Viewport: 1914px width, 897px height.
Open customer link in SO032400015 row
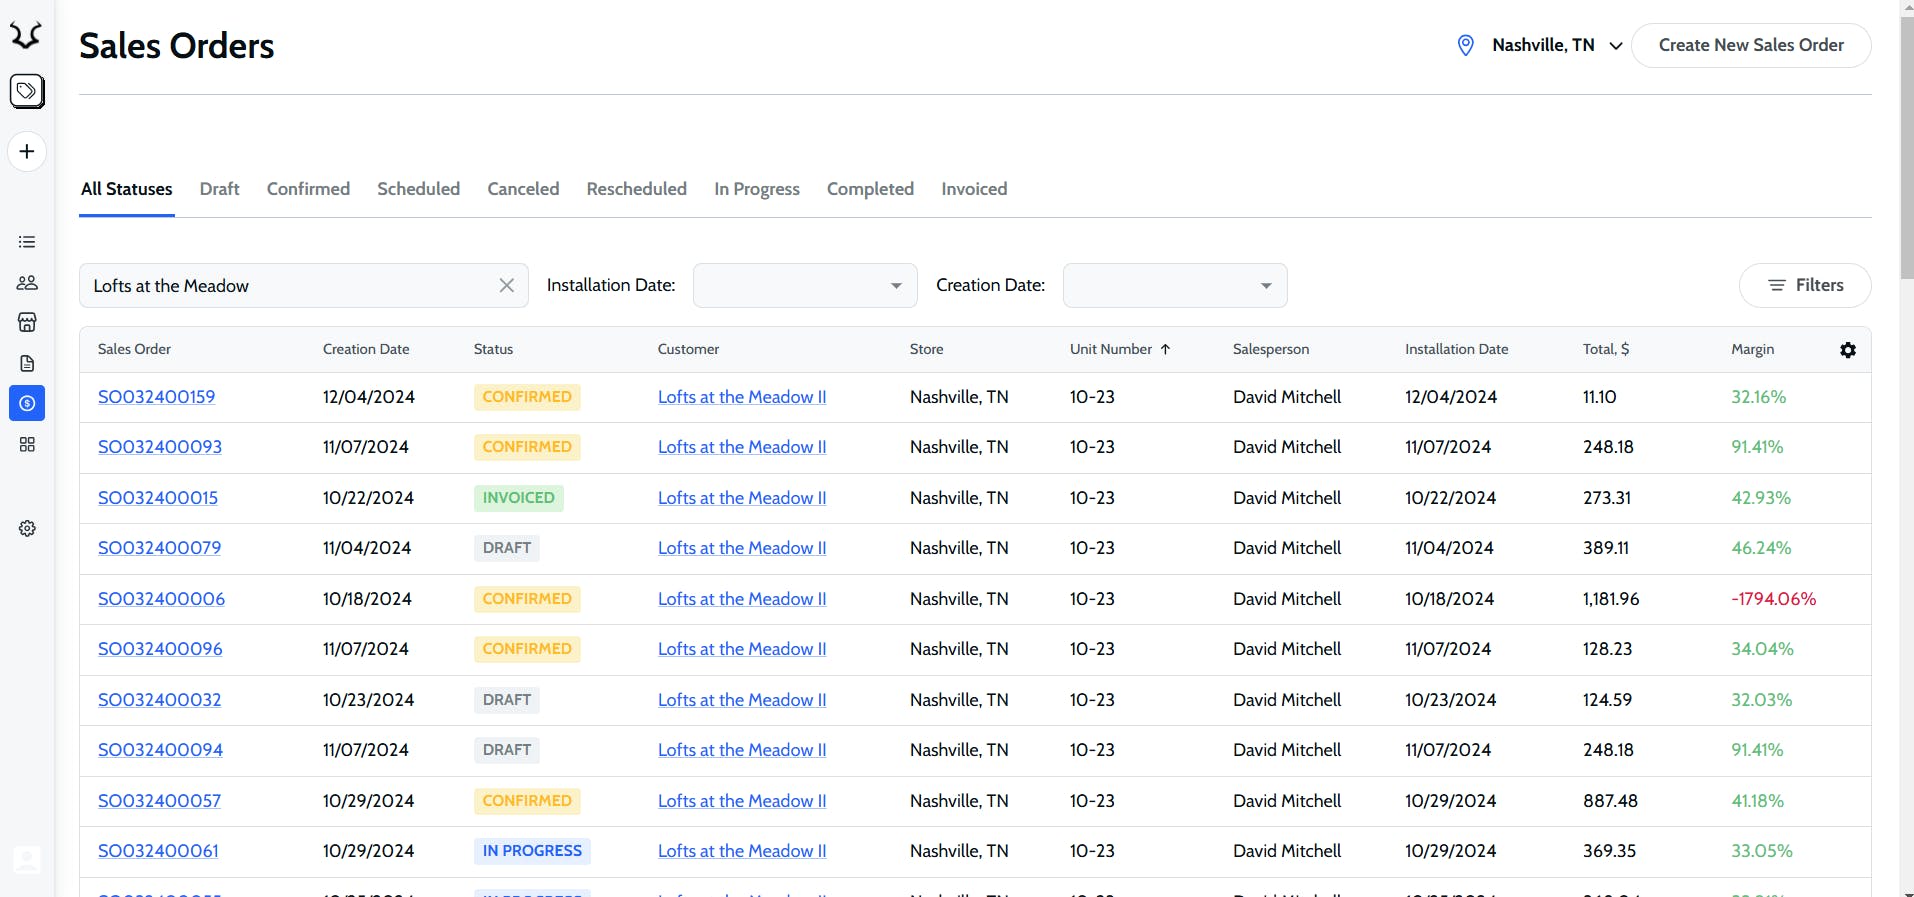pyautogui.click(x=742, y=498)
